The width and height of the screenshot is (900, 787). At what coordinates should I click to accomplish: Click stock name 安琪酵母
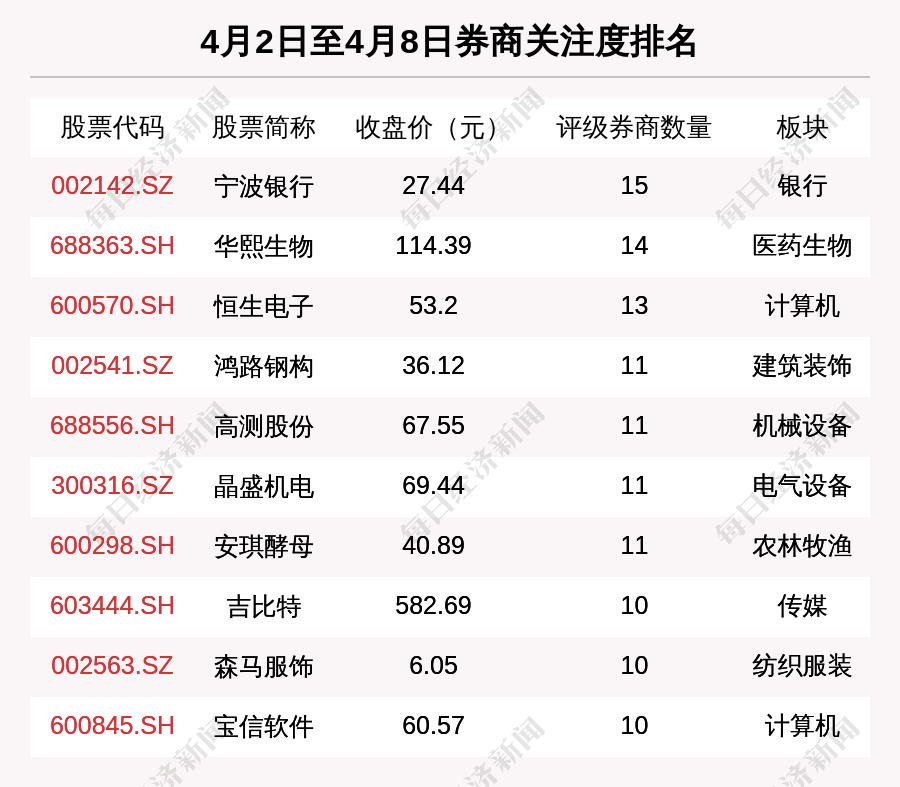(x=263, y=546)
